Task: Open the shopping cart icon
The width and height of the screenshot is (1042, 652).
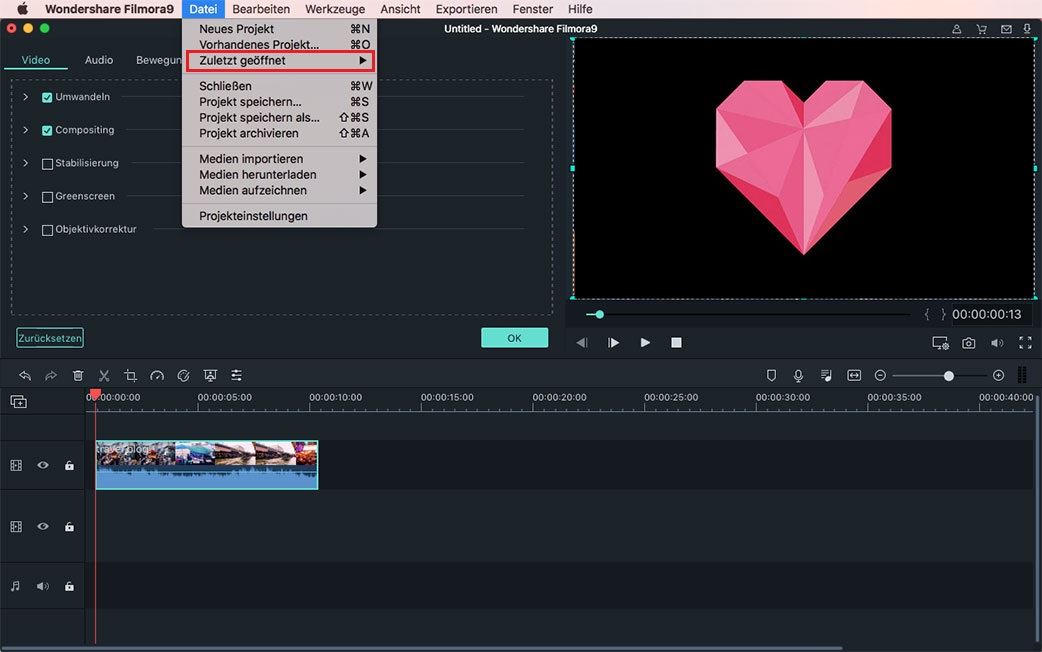Action: [981, 29]
